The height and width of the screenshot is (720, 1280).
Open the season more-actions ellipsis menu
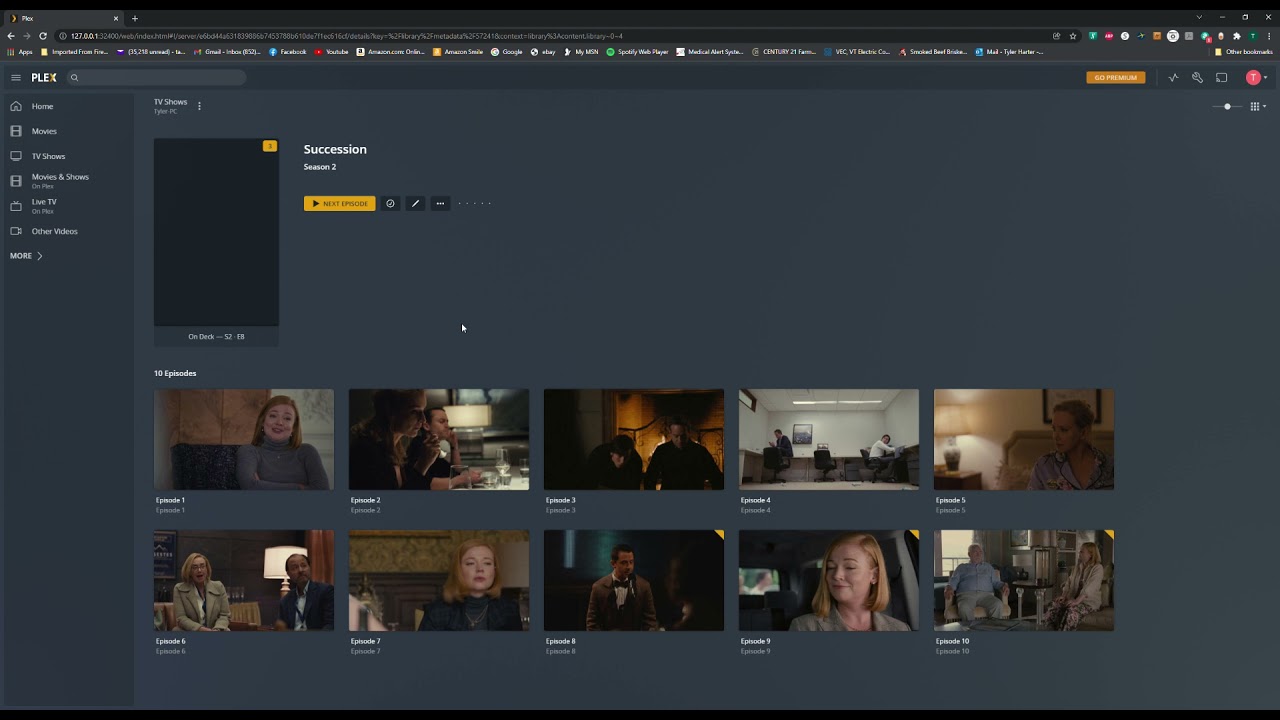(x=440, y=203)
